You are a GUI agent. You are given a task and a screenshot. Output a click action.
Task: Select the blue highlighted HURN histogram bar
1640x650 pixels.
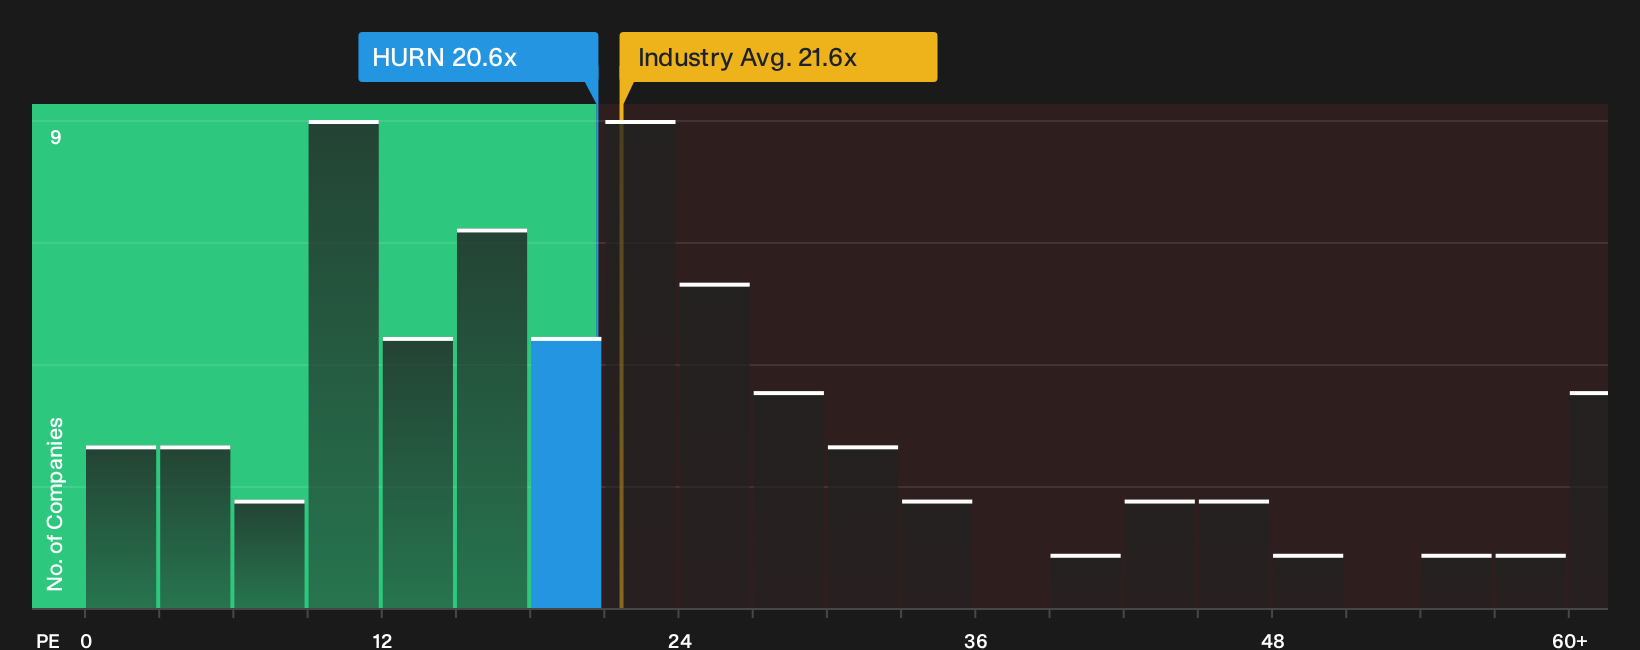pos(566,473)
